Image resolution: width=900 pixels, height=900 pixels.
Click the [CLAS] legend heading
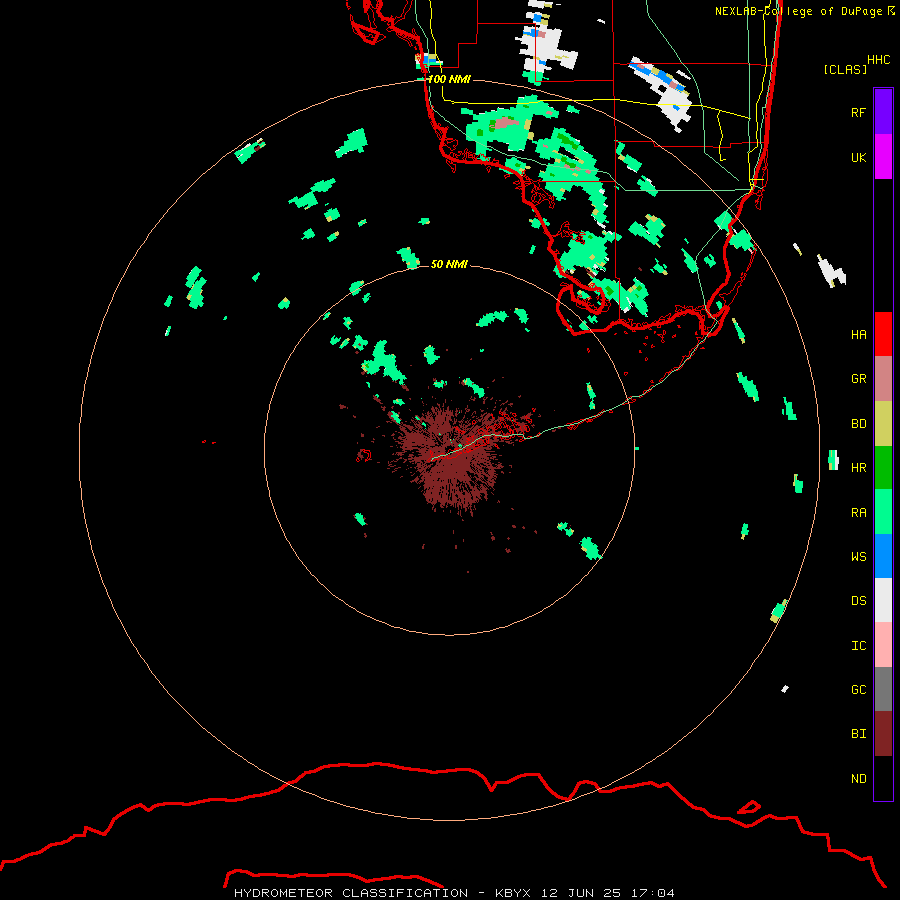845,69
